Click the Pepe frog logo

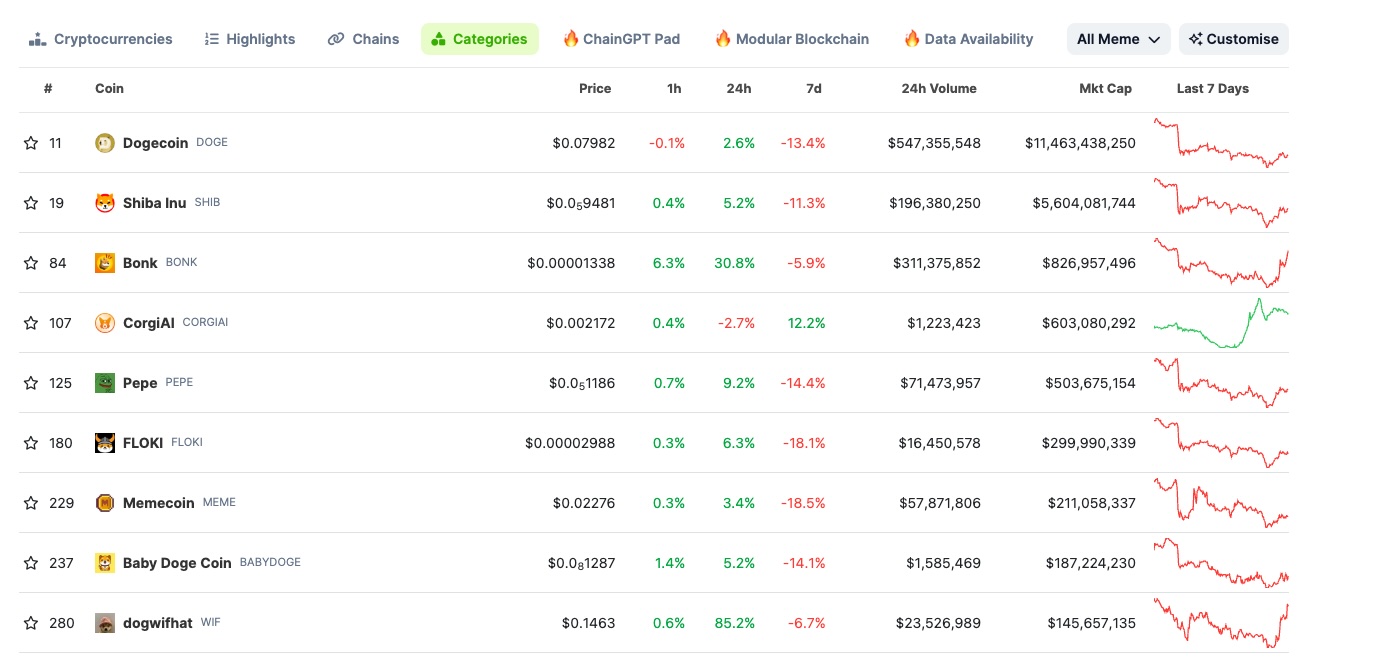coord(105,383)
